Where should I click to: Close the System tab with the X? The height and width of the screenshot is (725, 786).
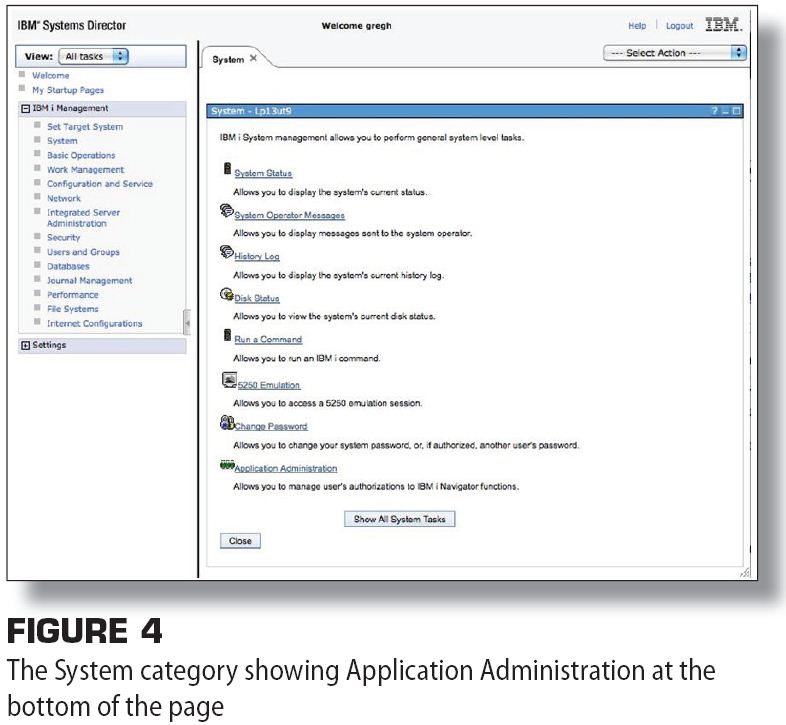coord(254,58)
